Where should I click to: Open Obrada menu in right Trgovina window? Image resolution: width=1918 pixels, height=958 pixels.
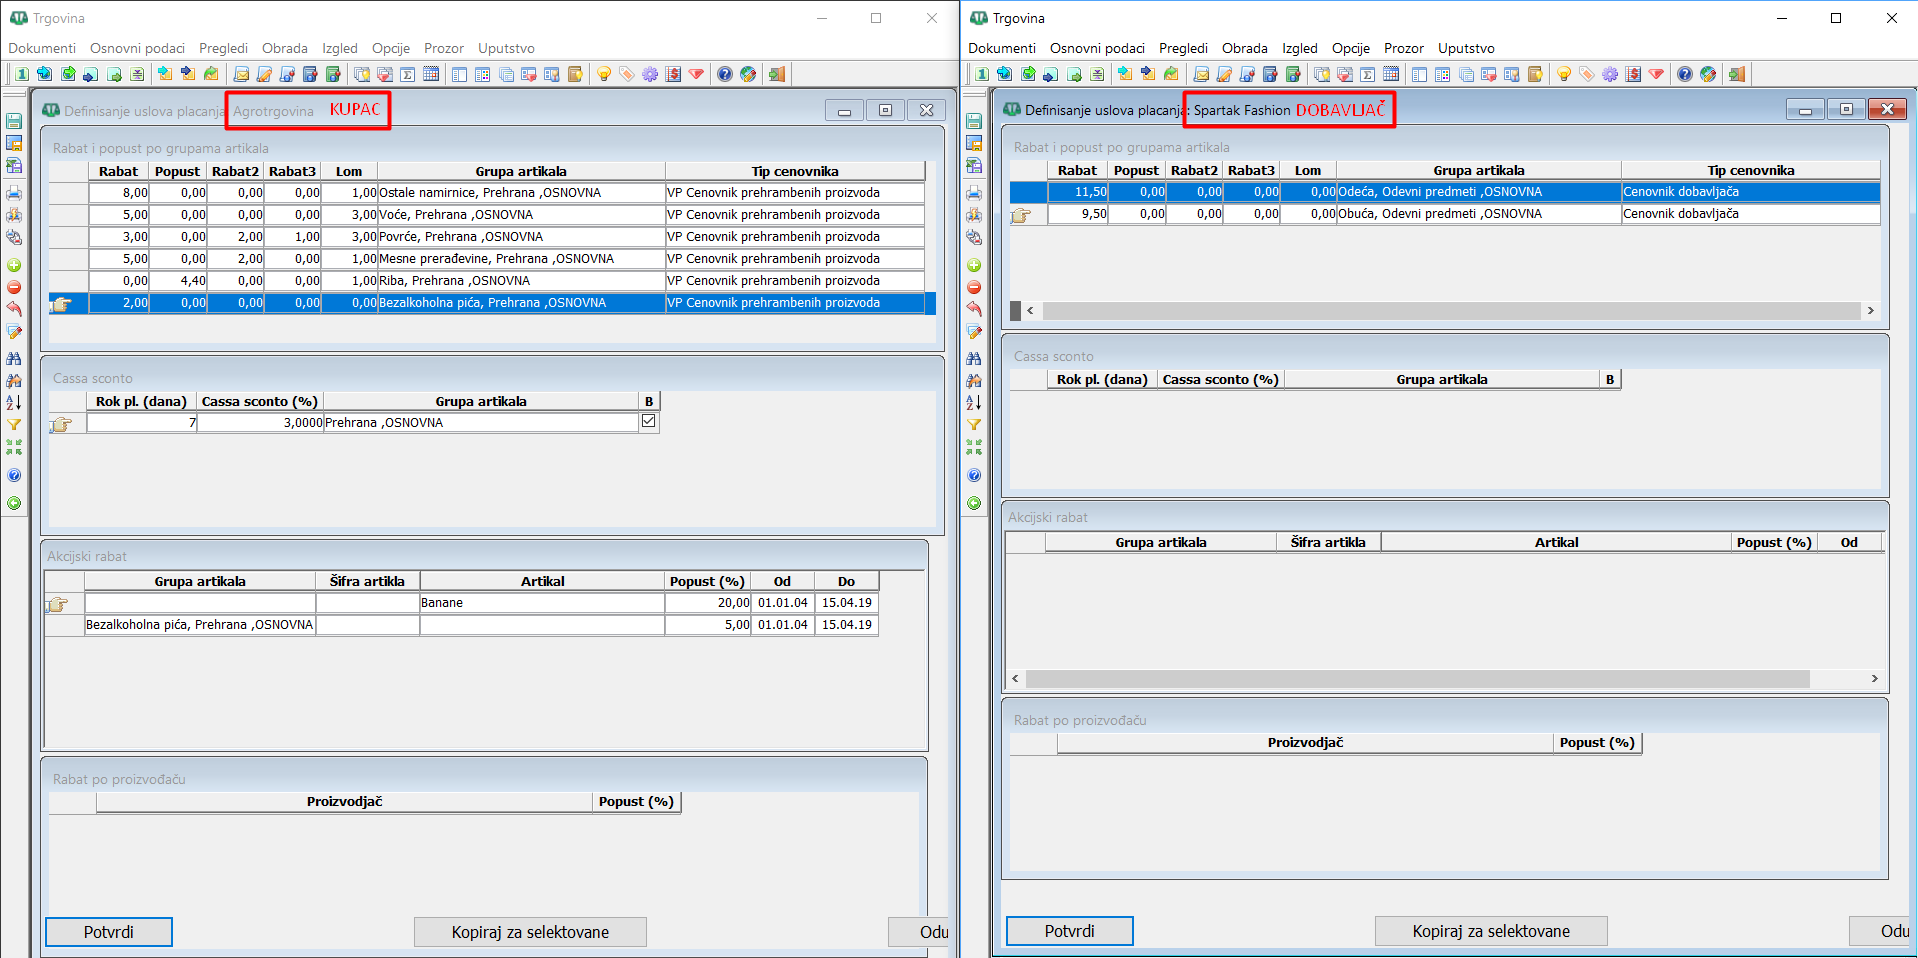point(1244,48)
